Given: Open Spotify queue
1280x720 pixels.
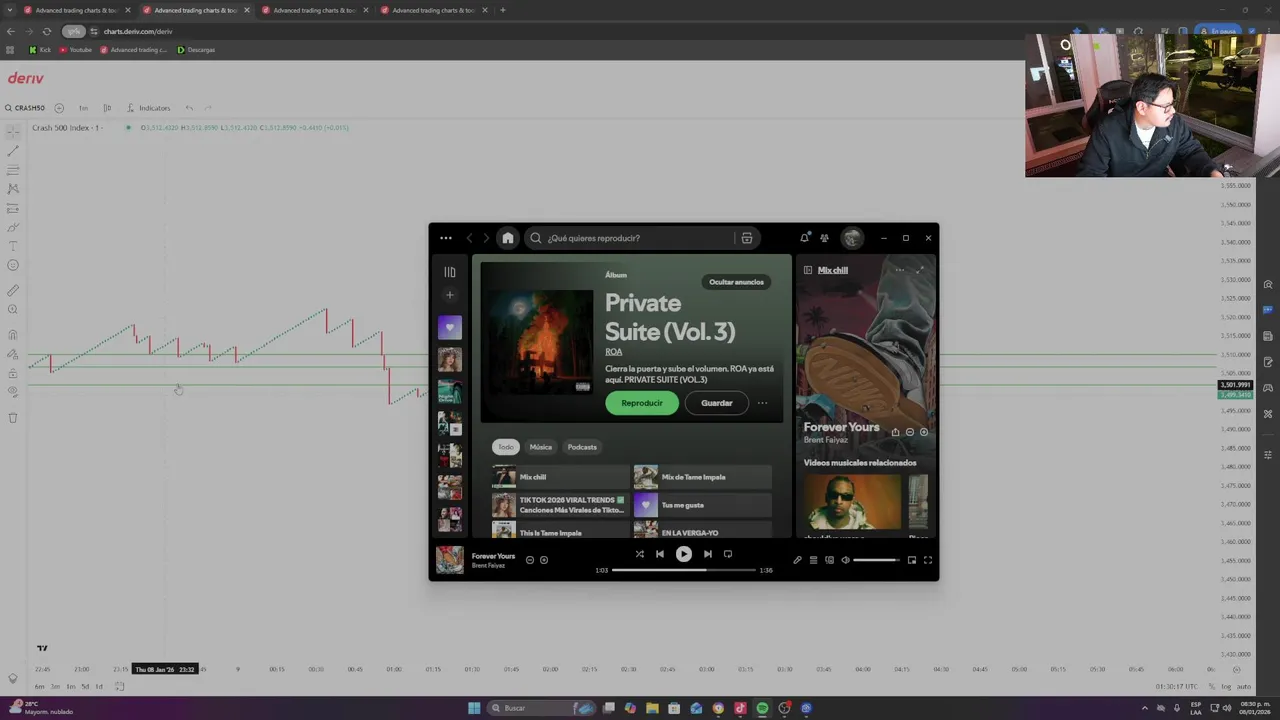Looking at the screenshot, I should point(813,560).
